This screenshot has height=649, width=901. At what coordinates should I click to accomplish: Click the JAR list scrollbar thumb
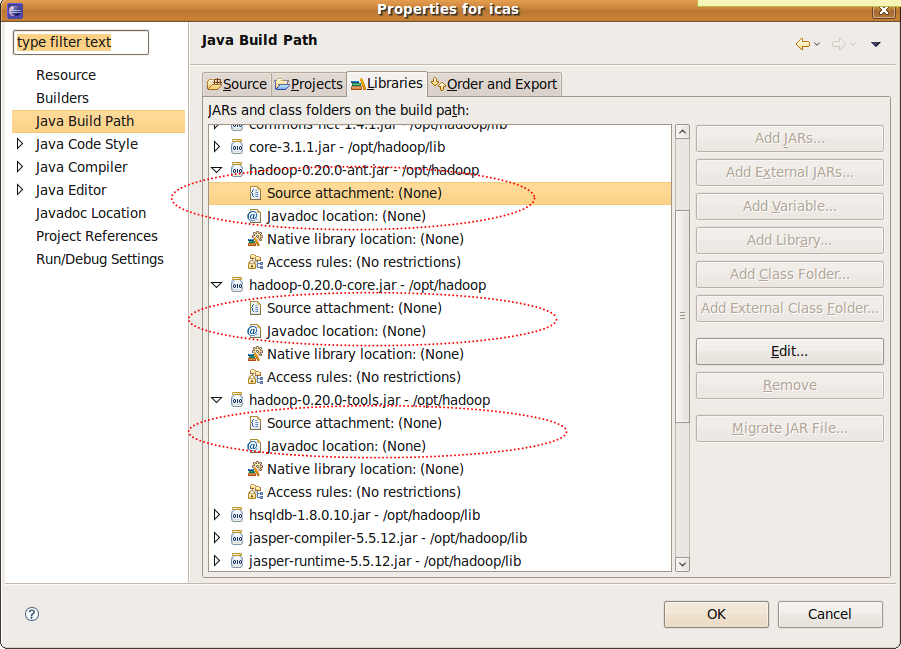[682, 316]
